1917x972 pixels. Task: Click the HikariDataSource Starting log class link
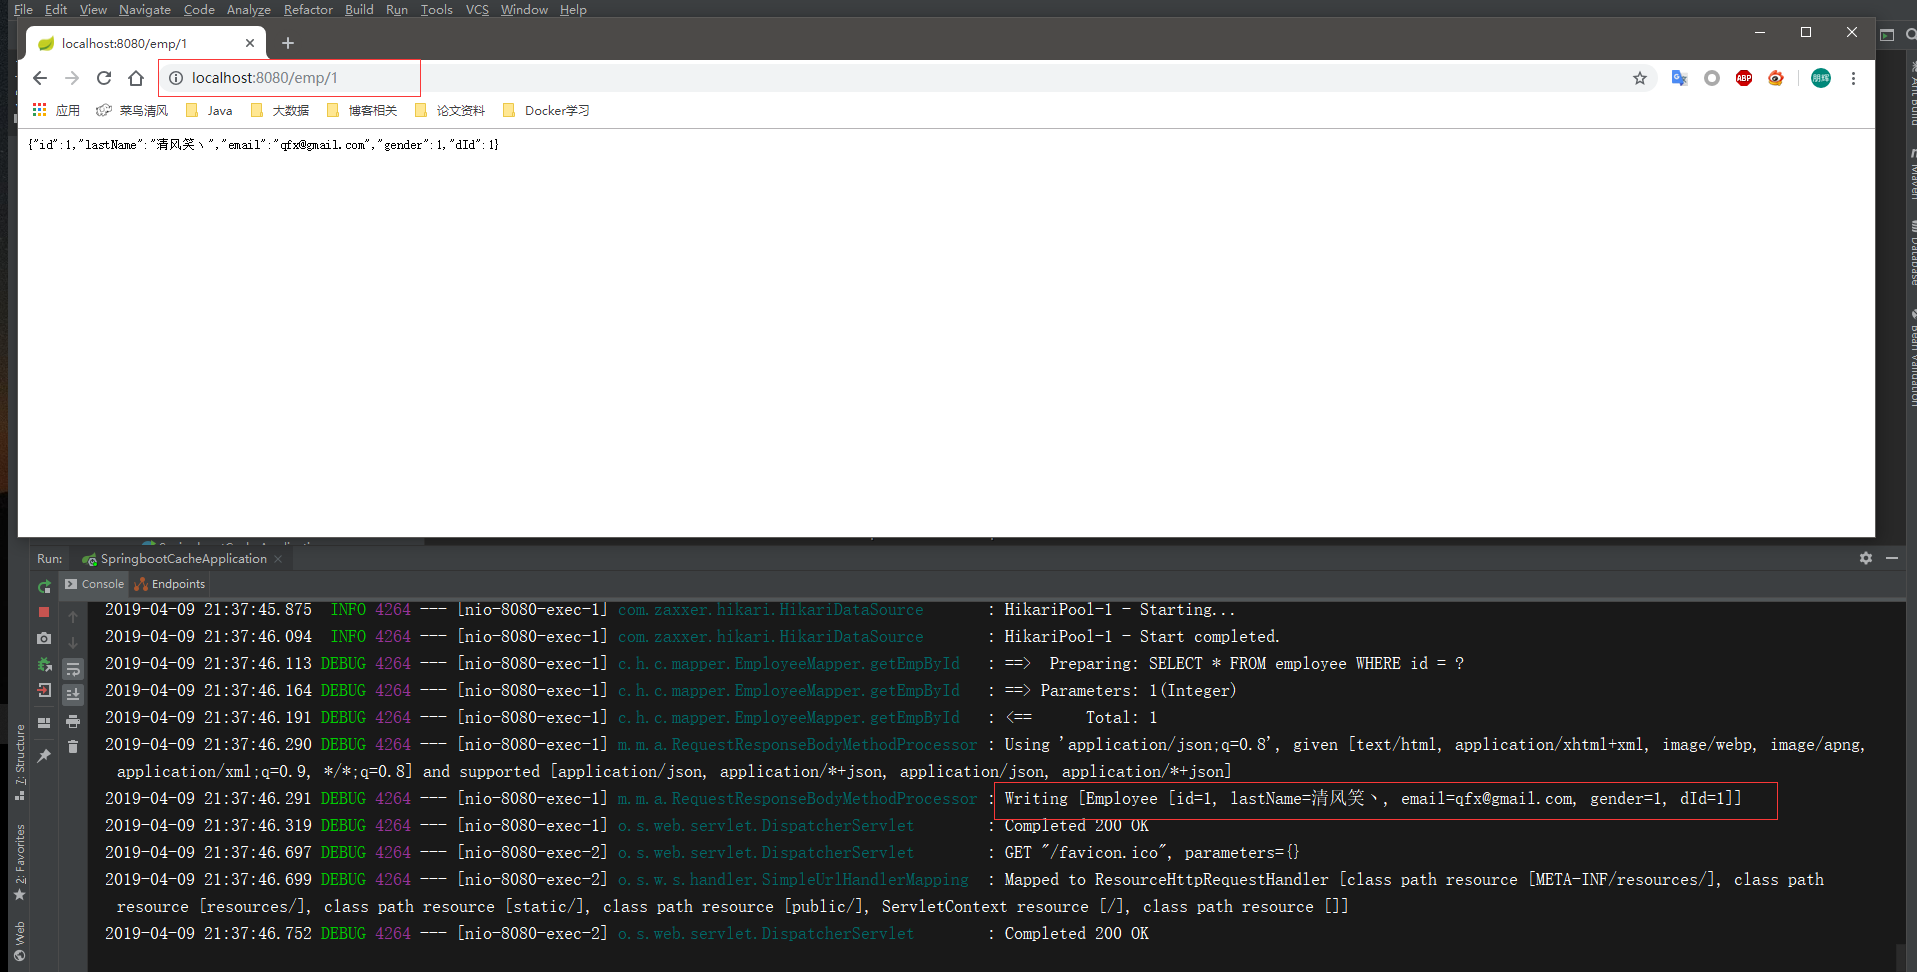tap(770, 609)
